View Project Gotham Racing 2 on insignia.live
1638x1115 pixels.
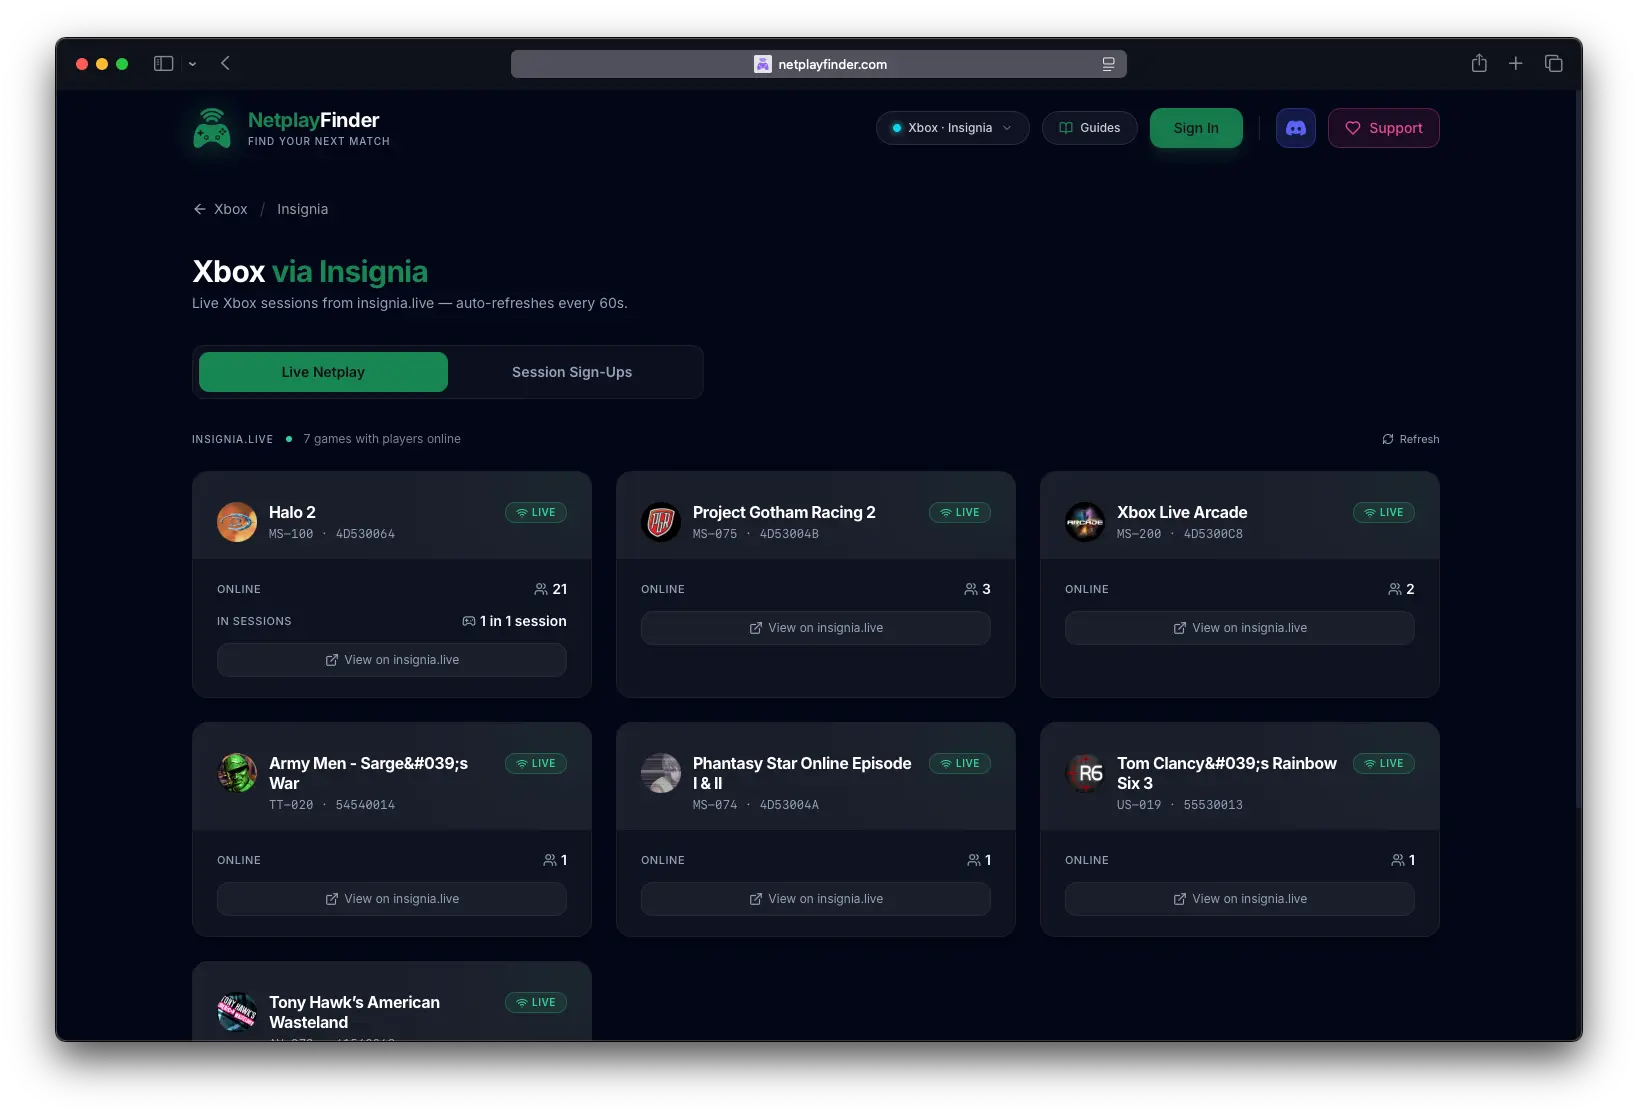click(816, 628)
